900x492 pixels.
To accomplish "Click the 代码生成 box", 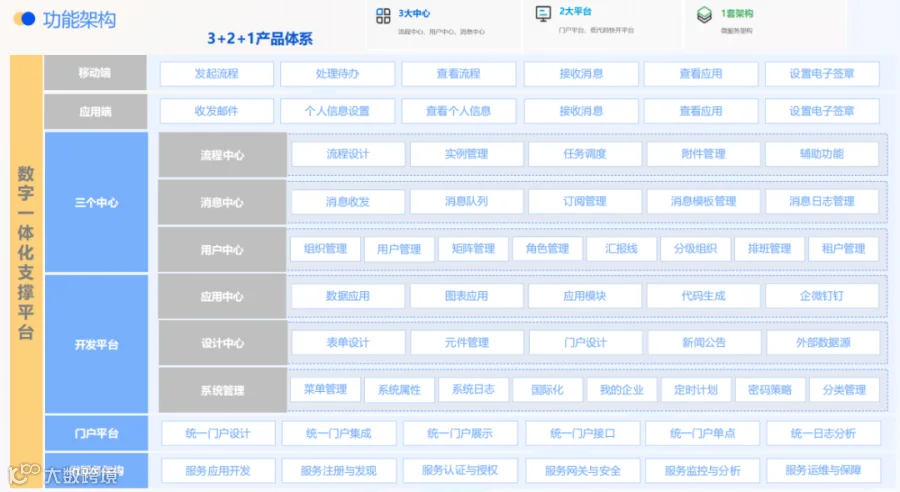I will click(704, 296).
